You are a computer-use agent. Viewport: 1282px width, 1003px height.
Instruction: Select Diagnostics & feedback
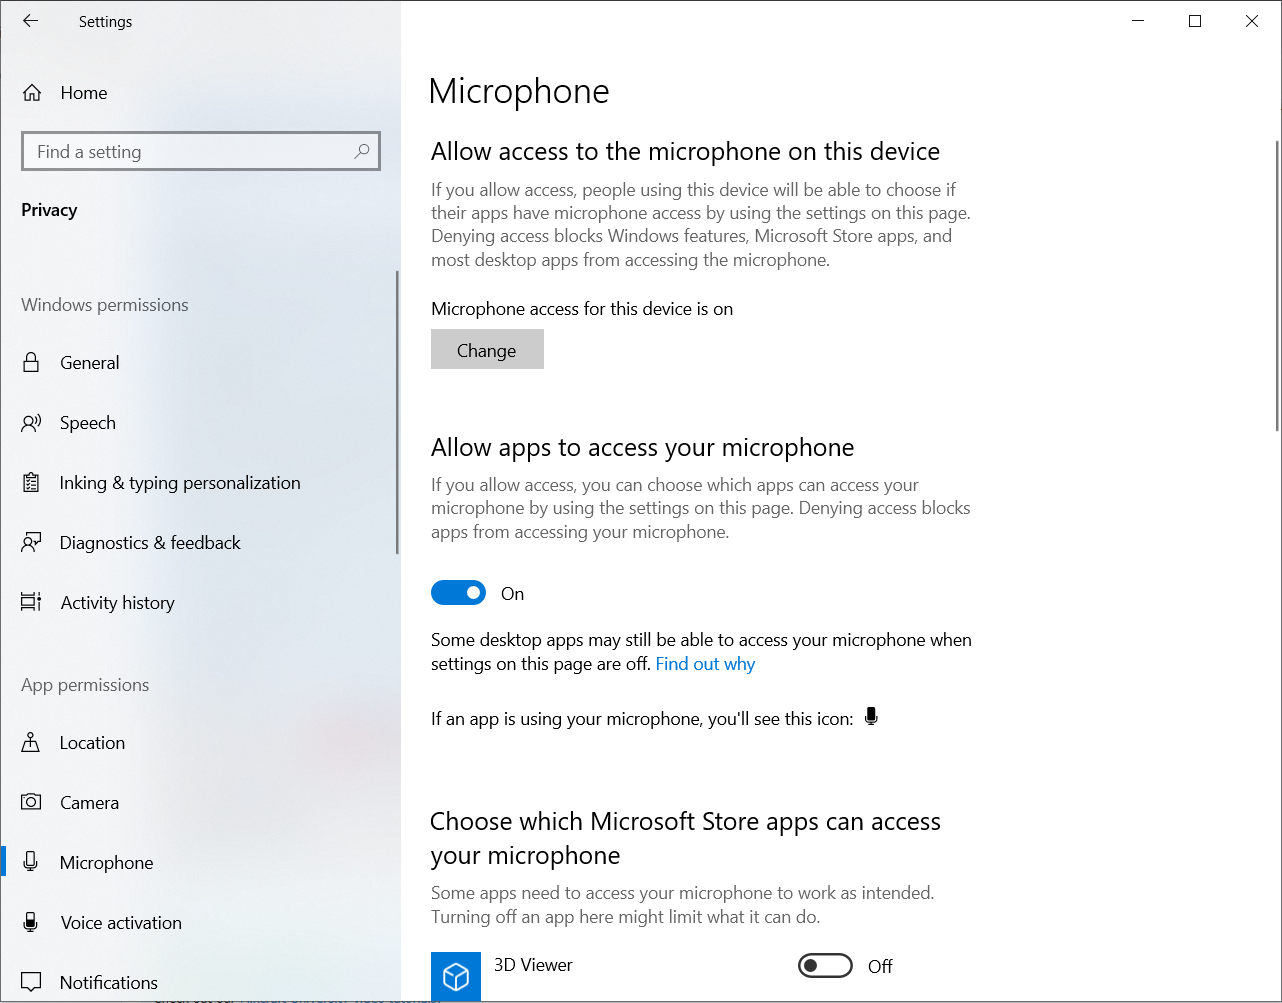[200, 543]
